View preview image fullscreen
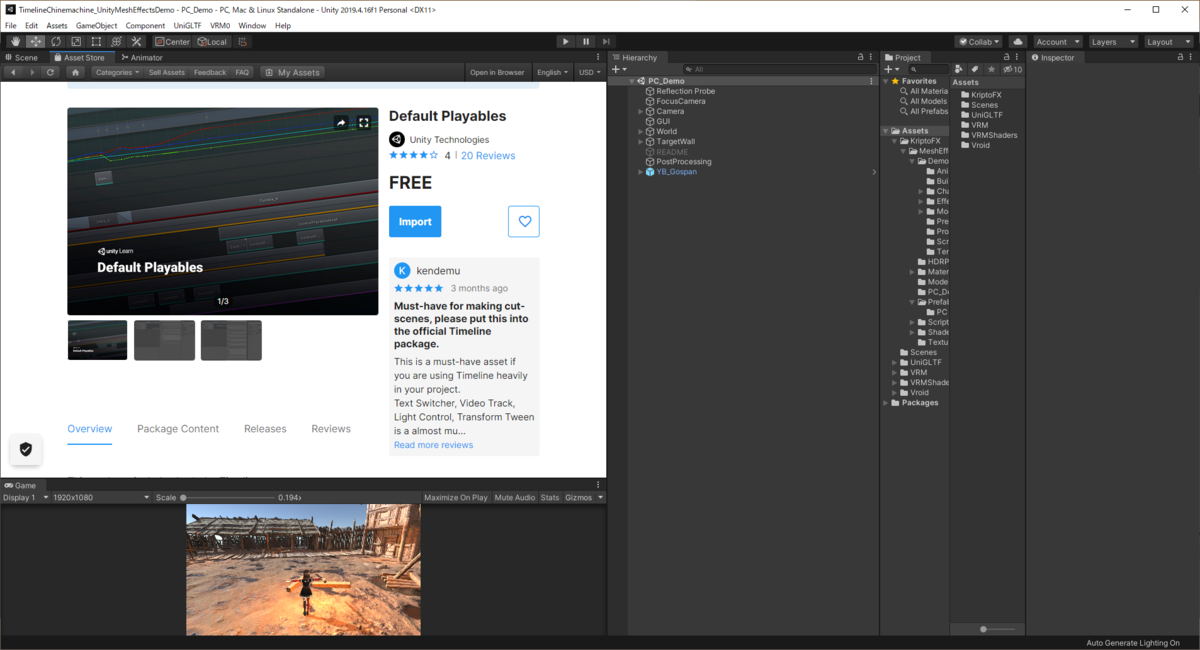The height and width of the screenshot is (650, 1200). tap(364, 122)
